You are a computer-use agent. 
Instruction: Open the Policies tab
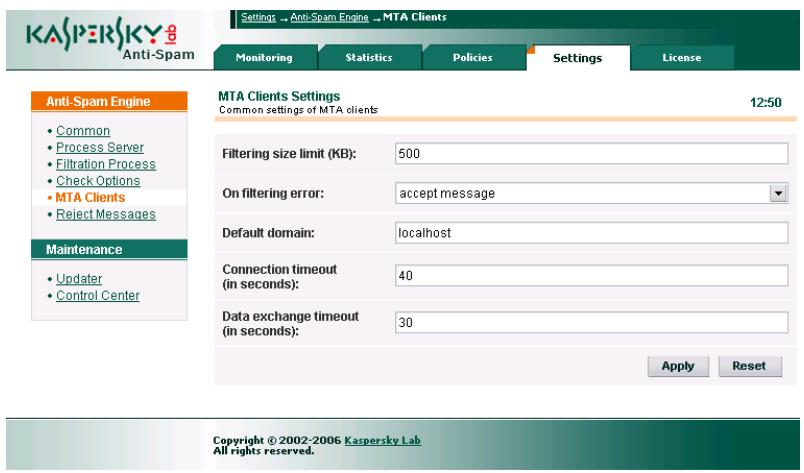473,57
